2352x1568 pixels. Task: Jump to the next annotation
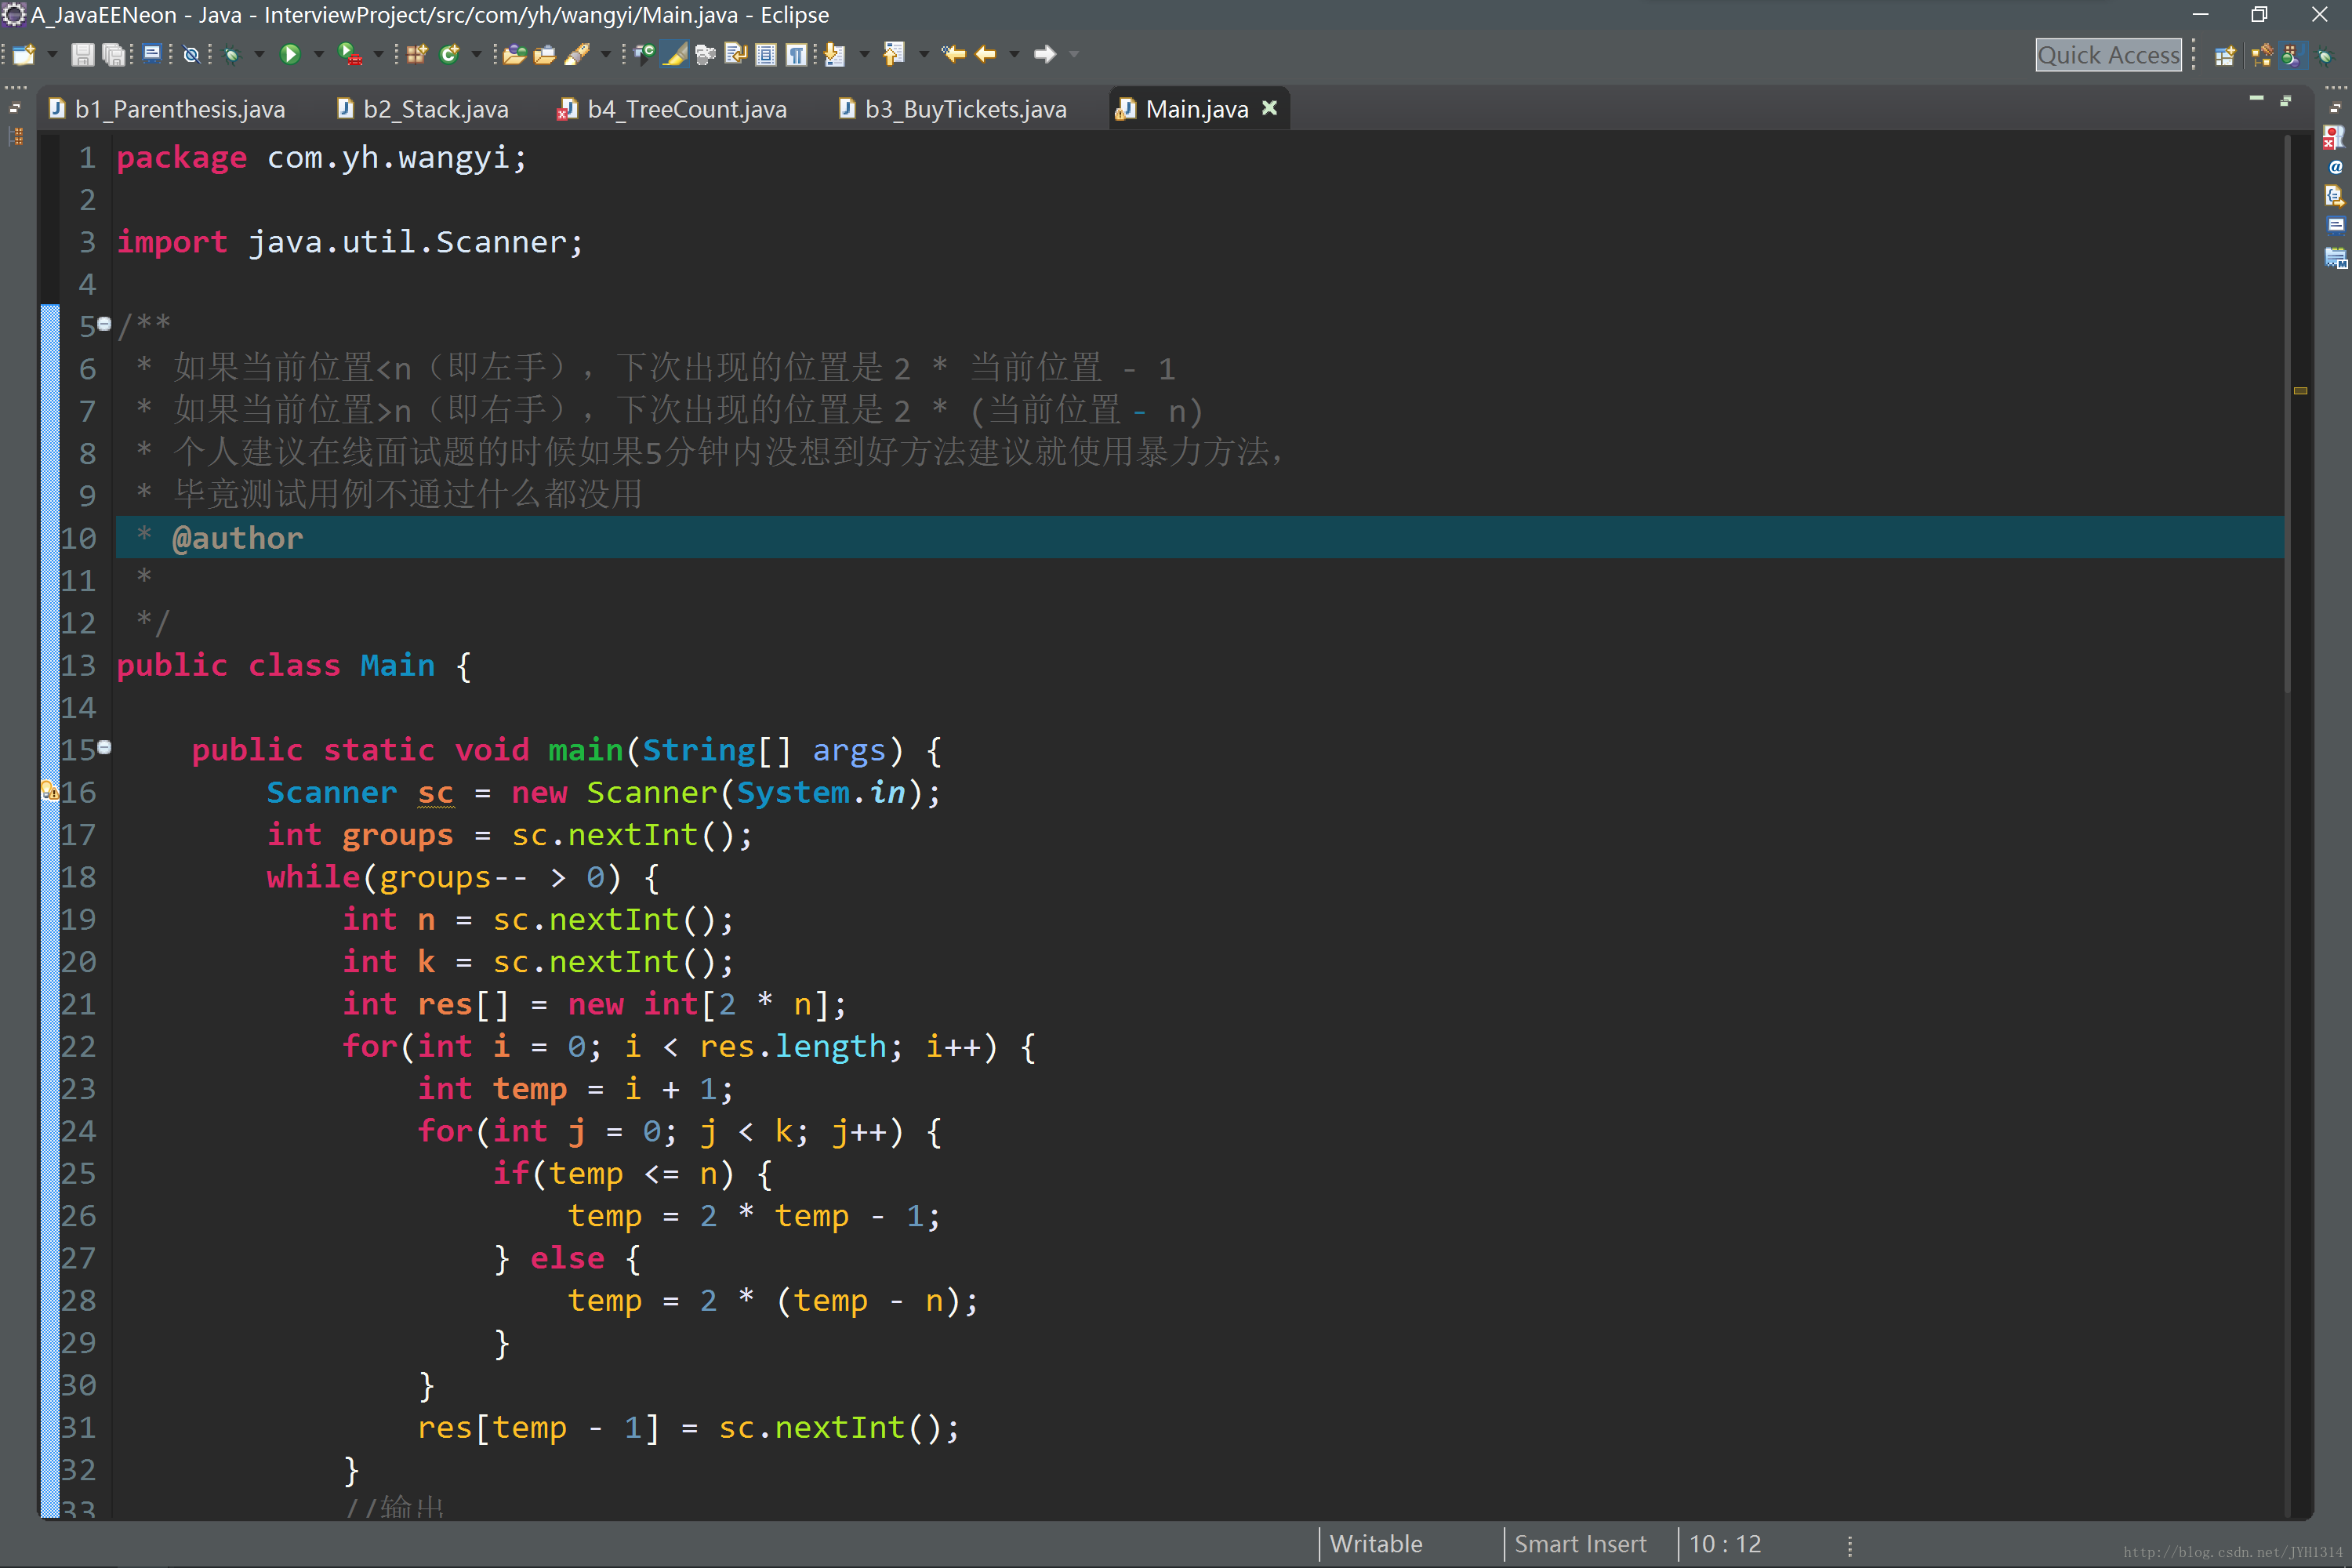(x=834, y=54)
